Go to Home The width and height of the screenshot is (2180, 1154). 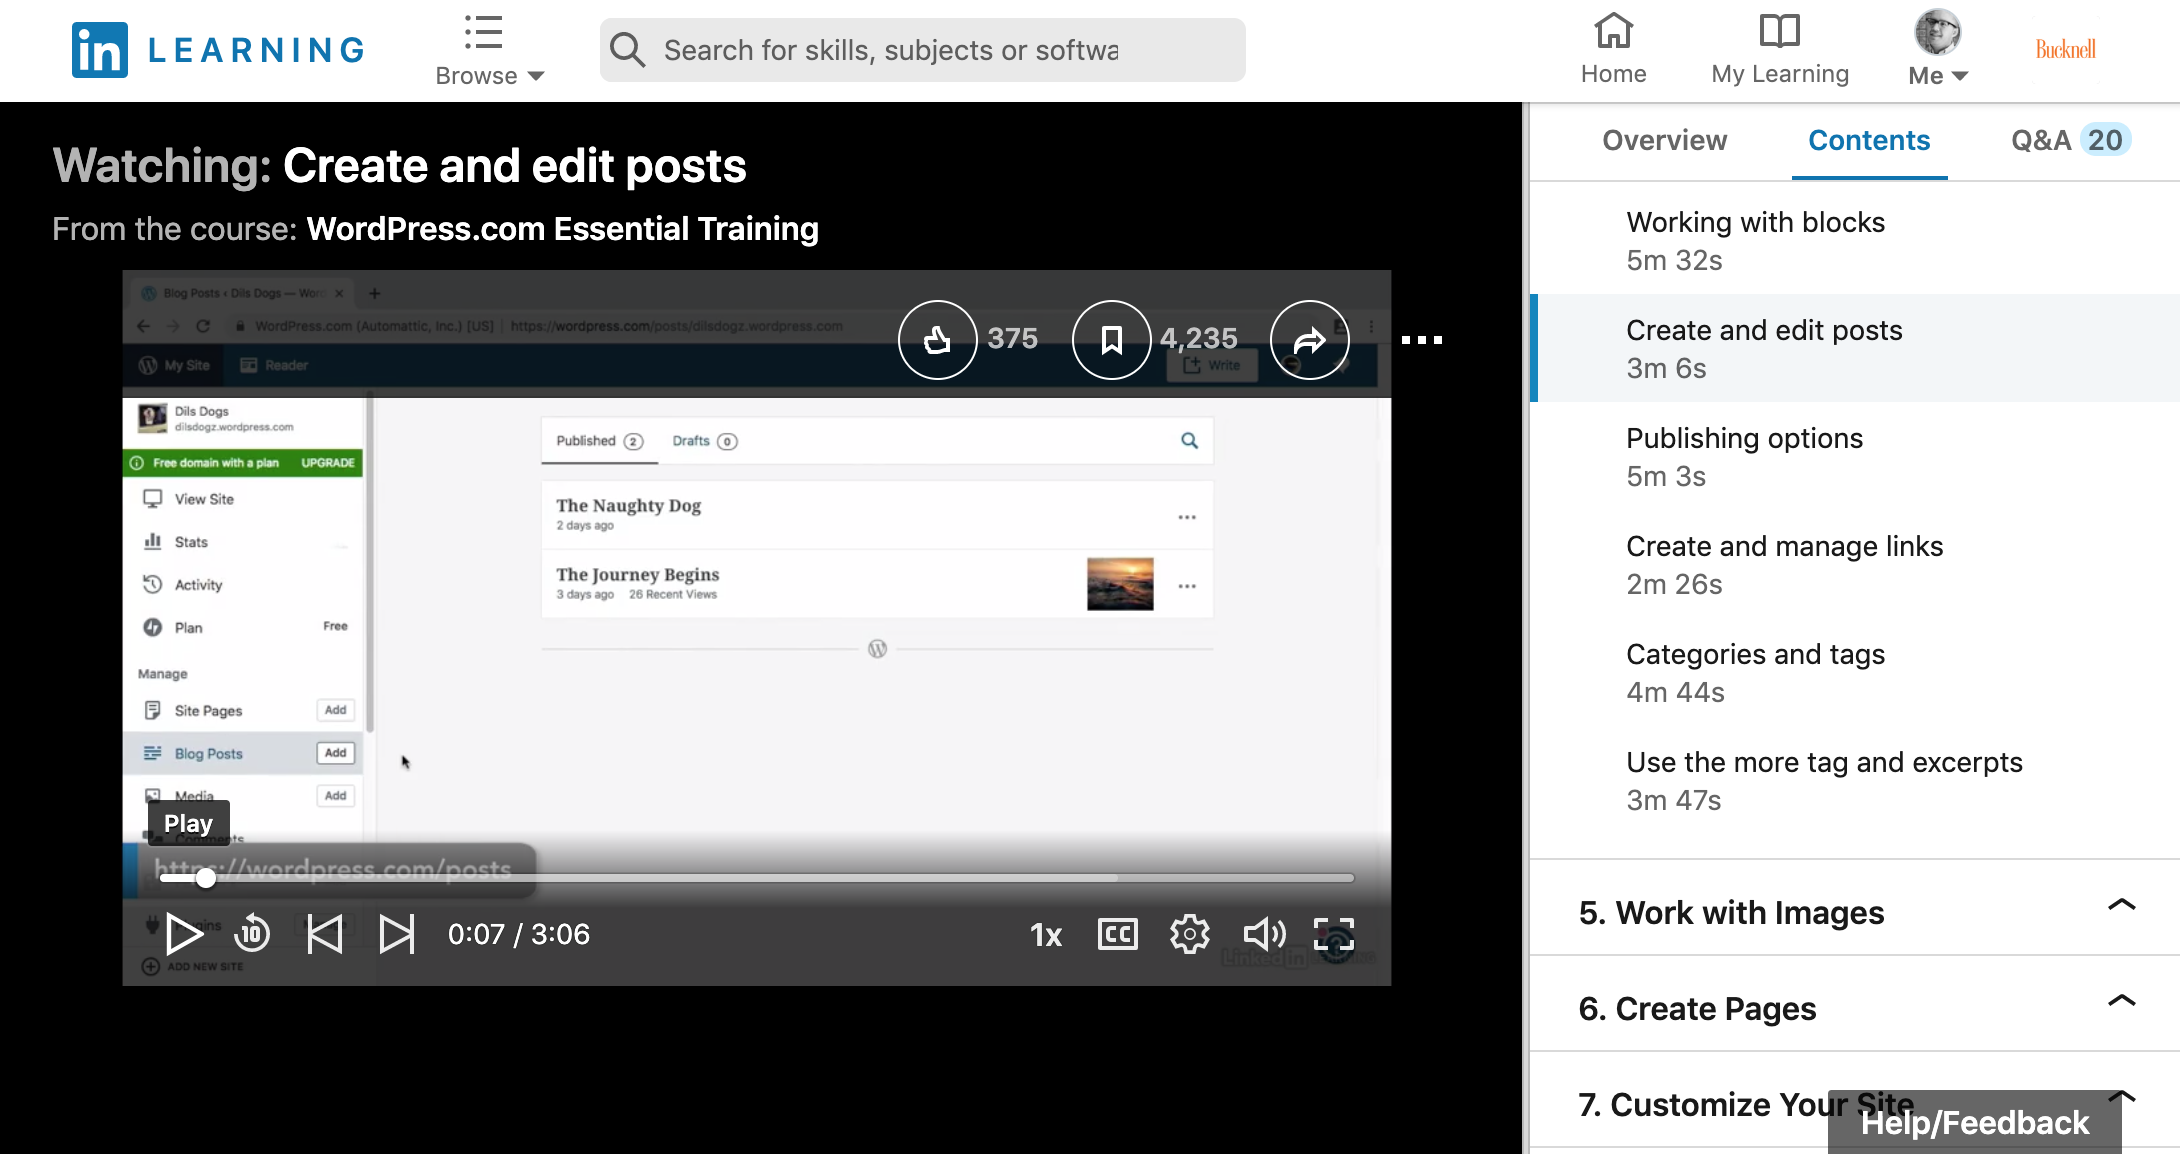[1613, 49]
